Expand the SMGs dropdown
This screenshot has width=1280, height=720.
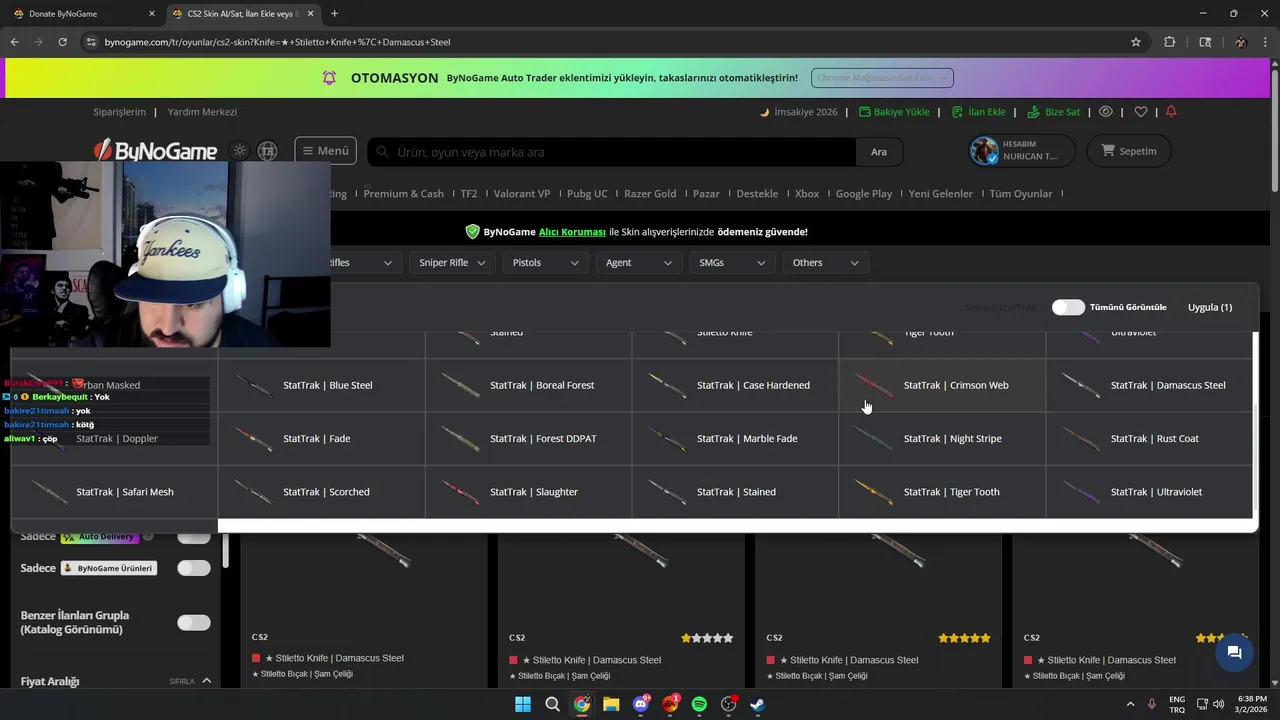732,262
